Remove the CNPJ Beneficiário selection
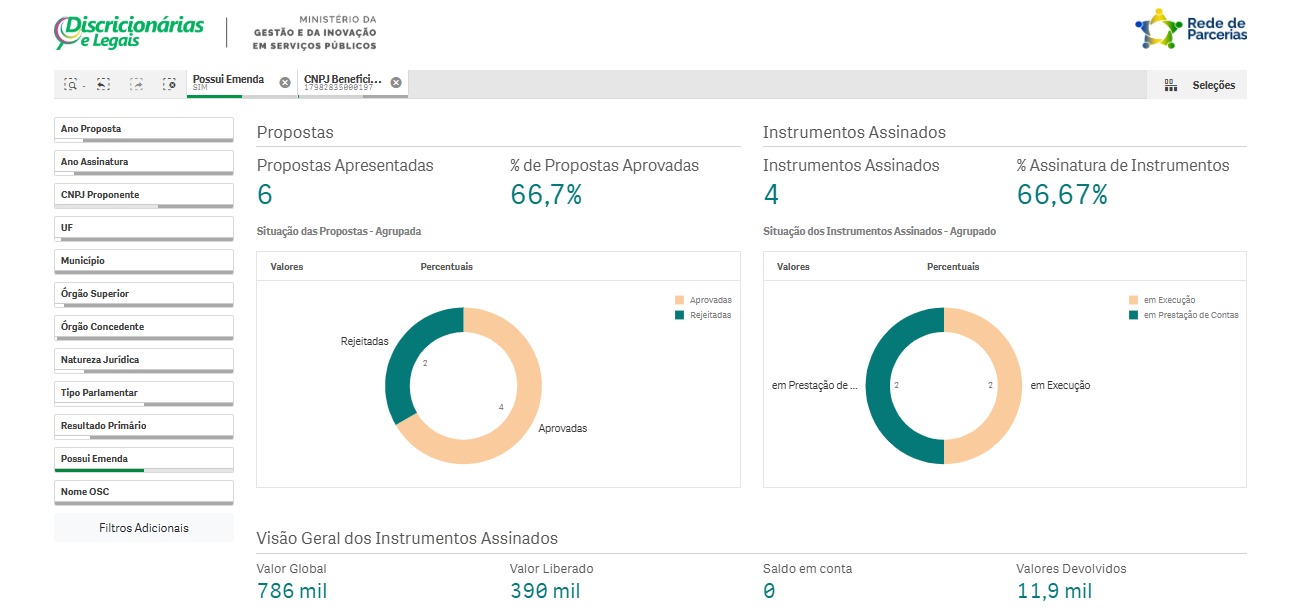The width and height of the screenshot is (1300, 613). tap(396, 83)
